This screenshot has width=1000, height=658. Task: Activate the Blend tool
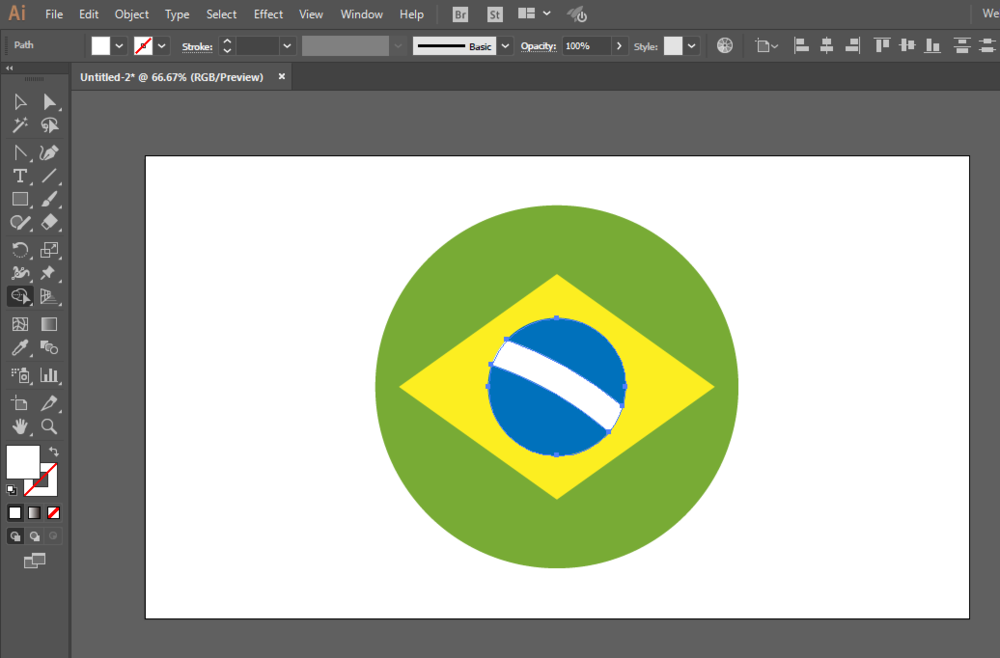49,347
